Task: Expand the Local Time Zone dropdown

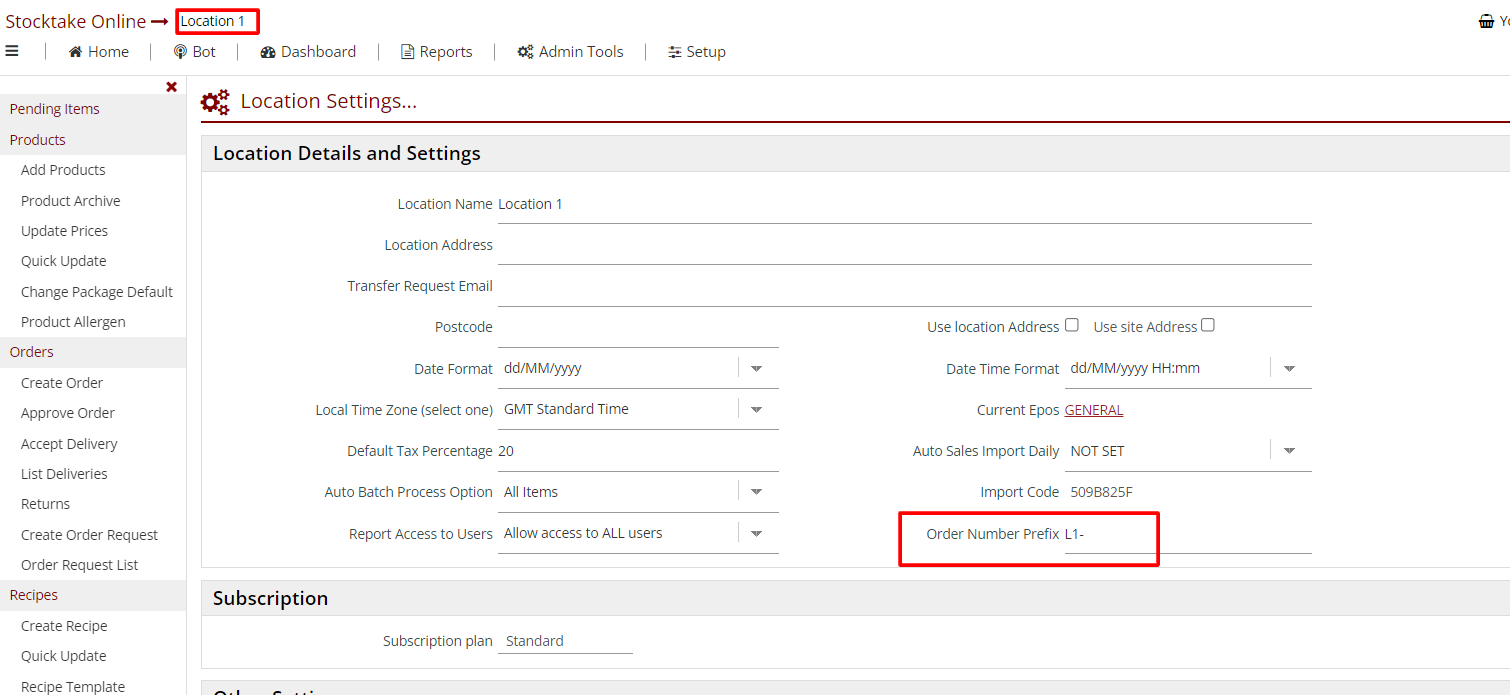Action: tap(756, 409)
